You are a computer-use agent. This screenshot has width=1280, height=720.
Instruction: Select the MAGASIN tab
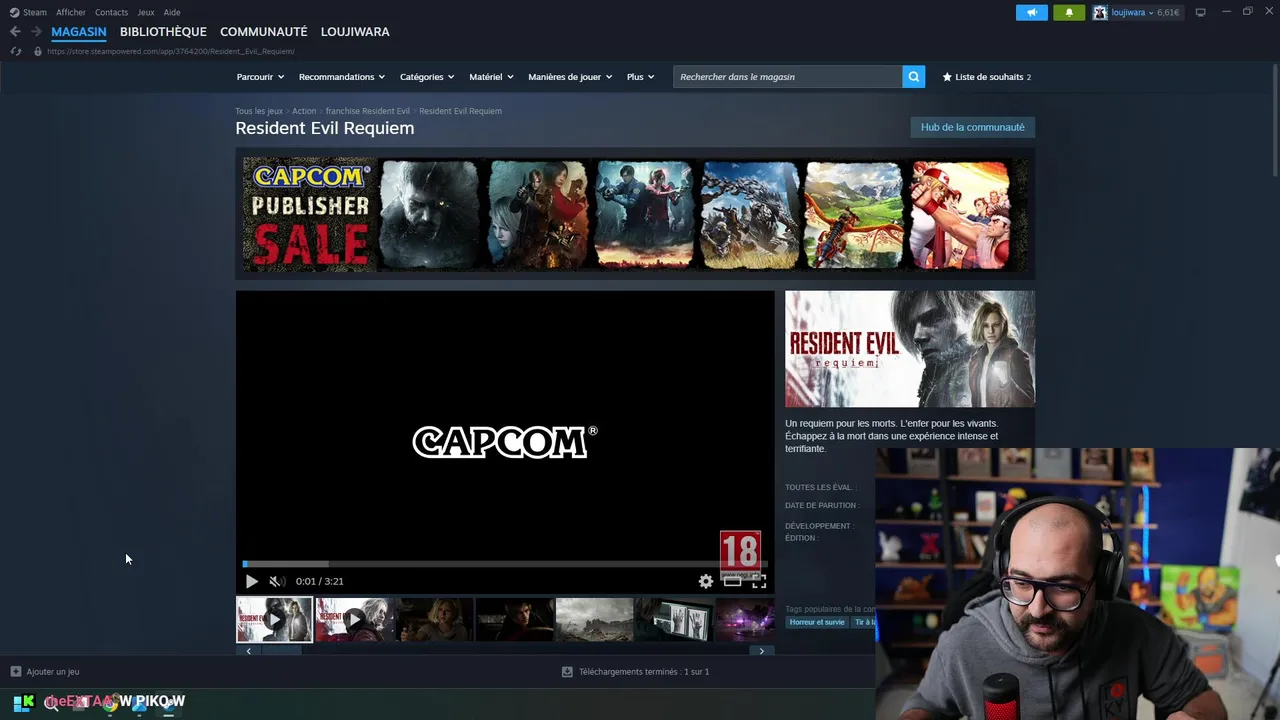tap(79, 32)
